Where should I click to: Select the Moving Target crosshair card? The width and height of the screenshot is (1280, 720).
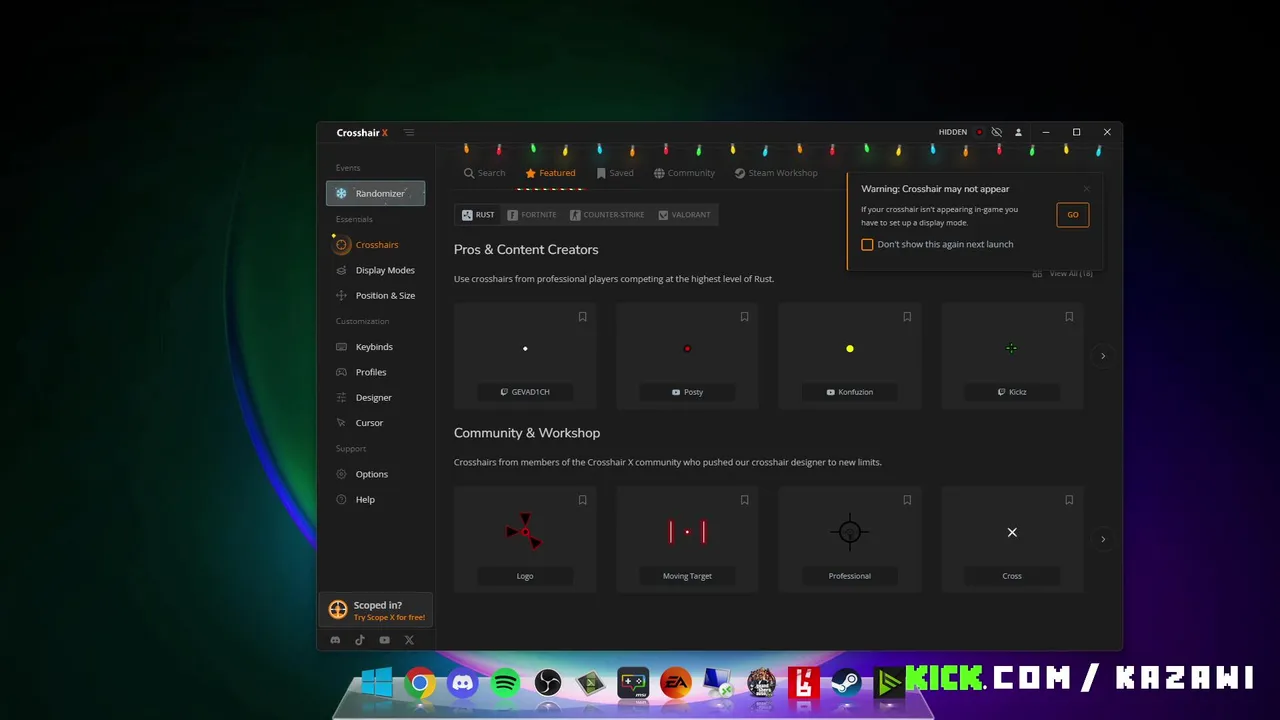pos(687,539)
